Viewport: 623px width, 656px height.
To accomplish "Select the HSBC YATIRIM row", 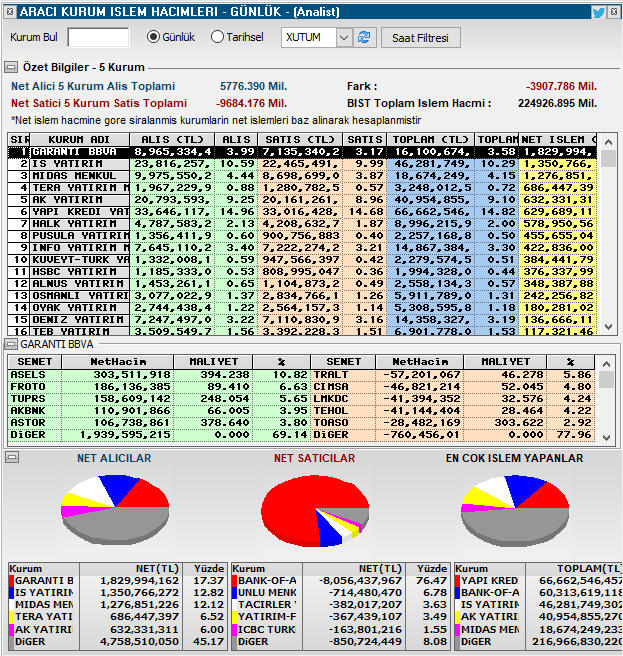I will coord(302,272).
